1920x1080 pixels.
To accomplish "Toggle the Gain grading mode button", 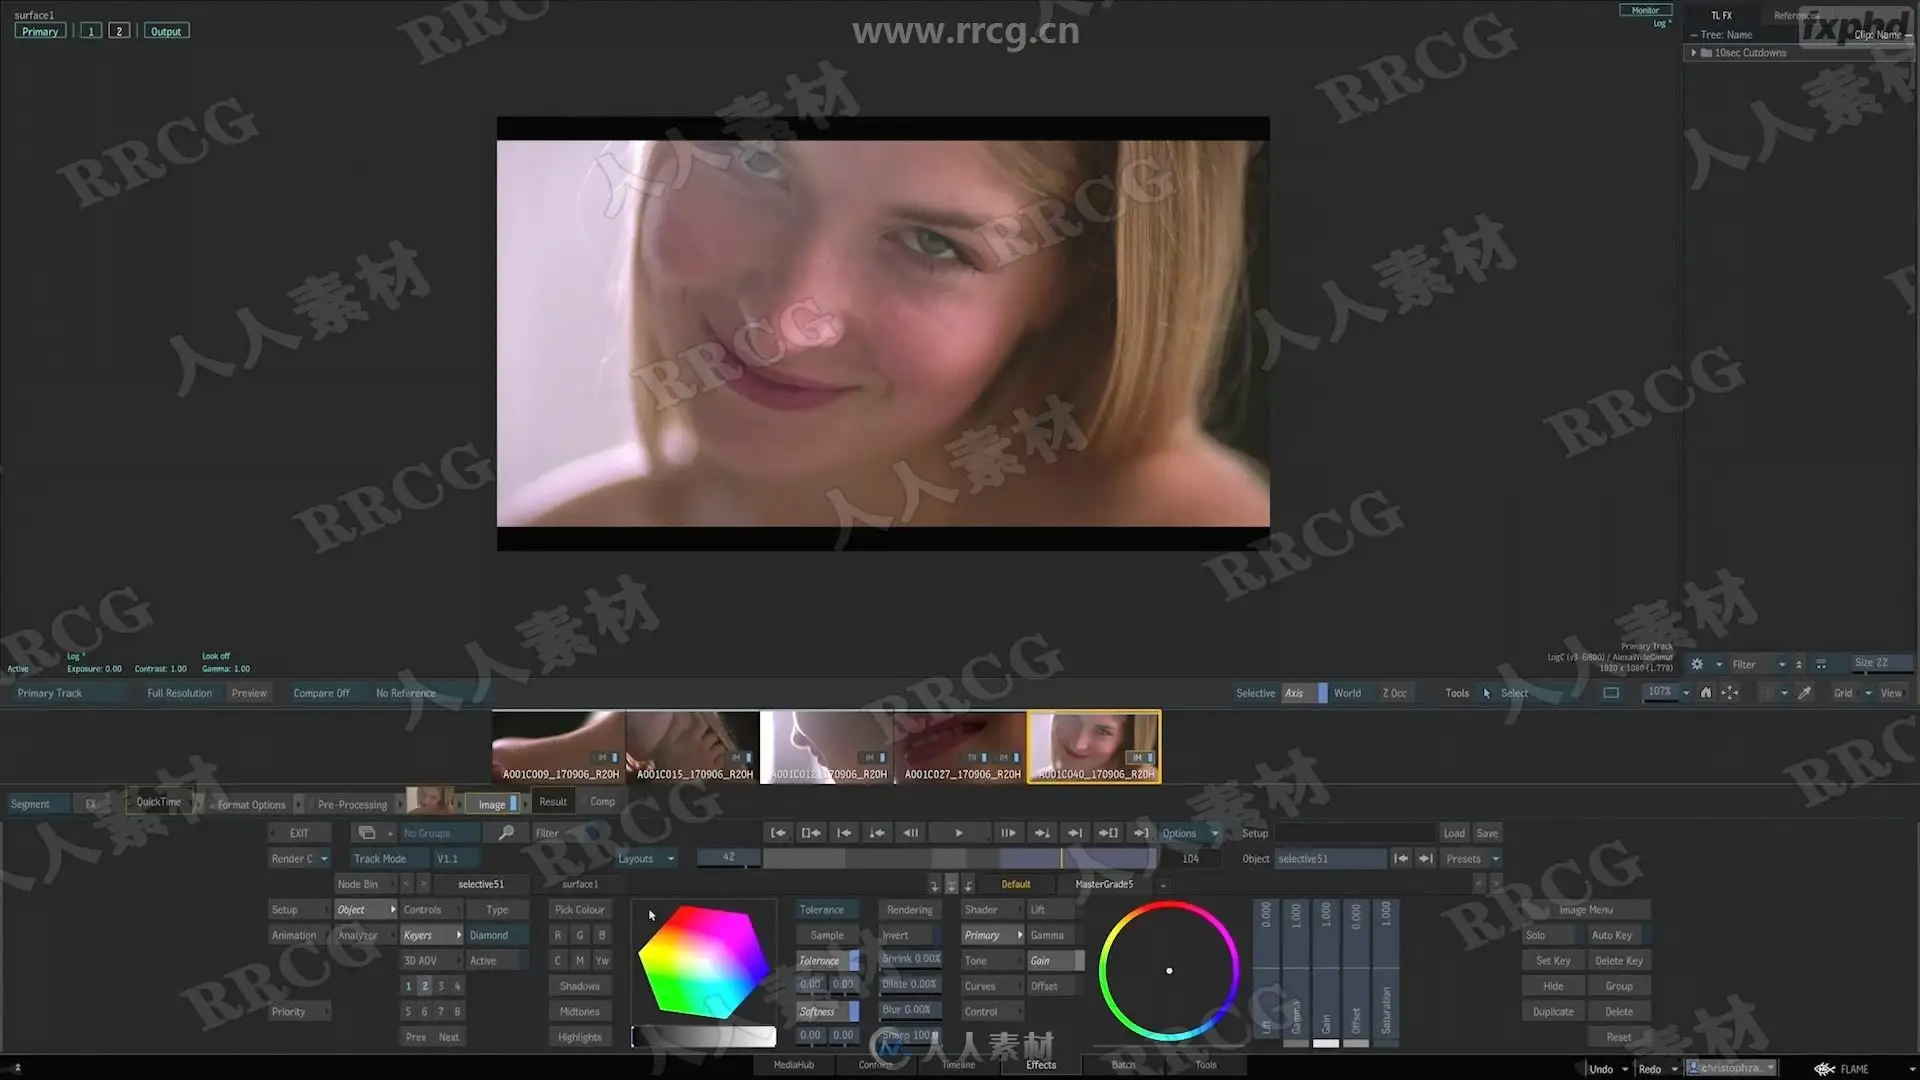I will pyautogui.click(x=1056, y=961).
